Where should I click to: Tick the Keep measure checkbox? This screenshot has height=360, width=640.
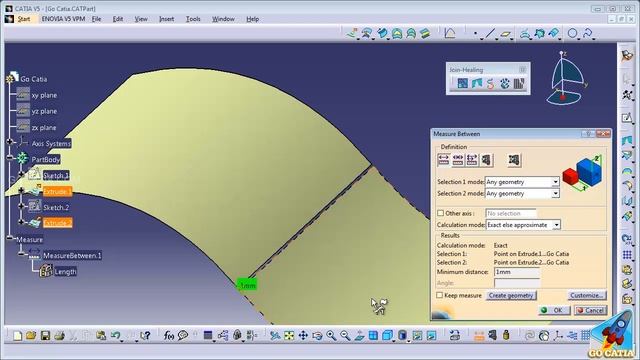[440, 295]
